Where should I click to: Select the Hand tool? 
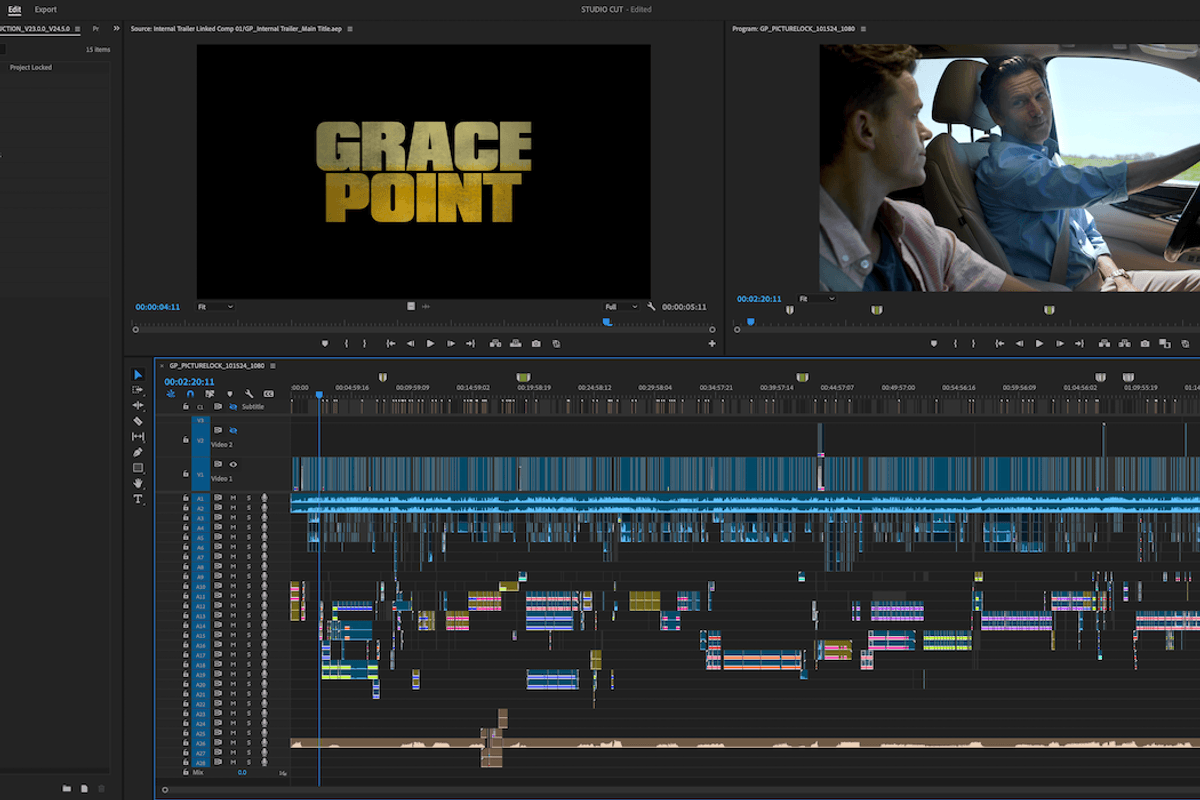pyautogui.click(x=138, y=483)
